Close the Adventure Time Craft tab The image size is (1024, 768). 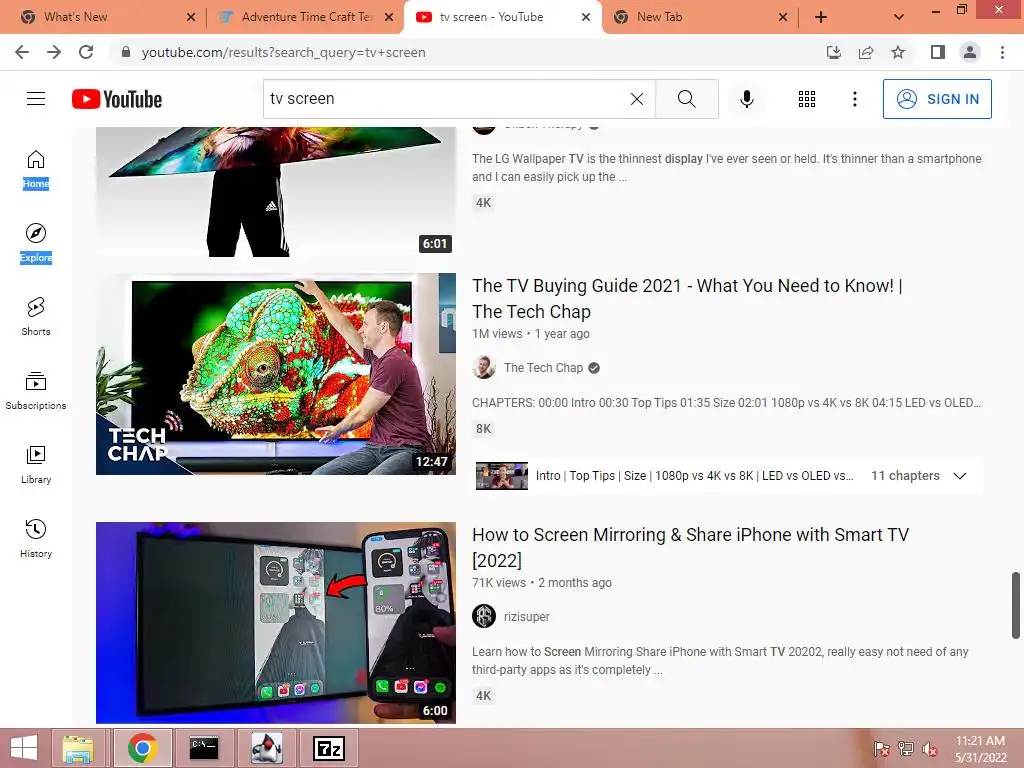pyautogui.click(x=389, y=17)
